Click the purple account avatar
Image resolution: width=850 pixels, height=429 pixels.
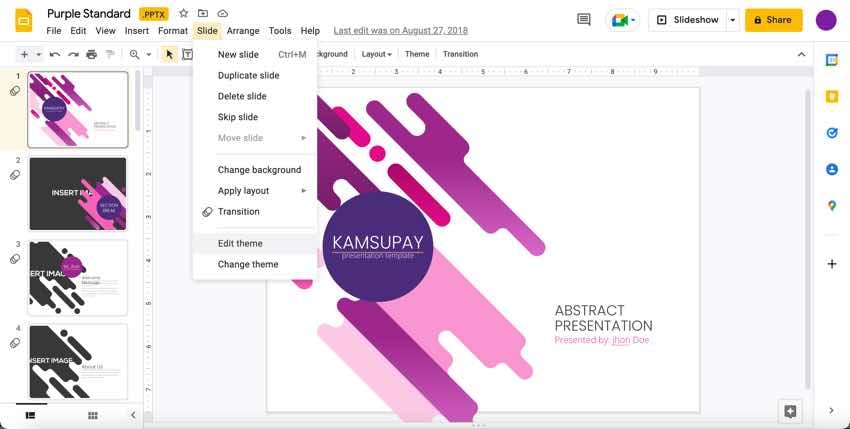click(826, 20)
